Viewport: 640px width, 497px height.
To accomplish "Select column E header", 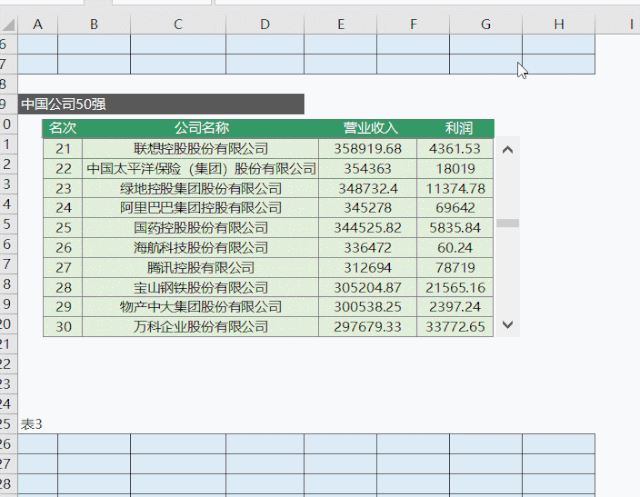I will click(x=340, y=24).
